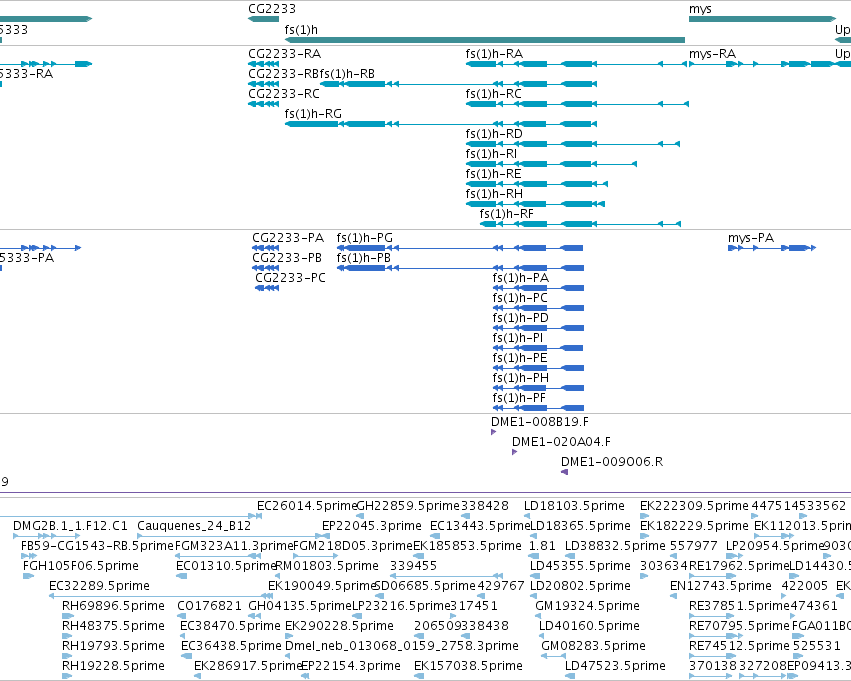The image size is (851, 681).
Task: Click the CG2233-PB protein label
Action: [287, 258]
